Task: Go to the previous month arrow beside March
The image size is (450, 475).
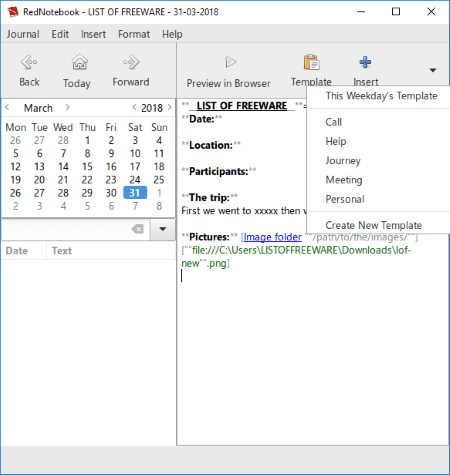Action: [7, 107]
